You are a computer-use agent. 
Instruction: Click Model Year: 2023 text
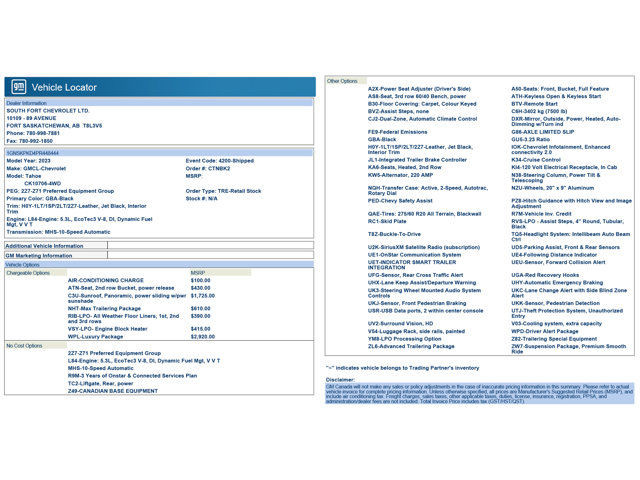29,161
